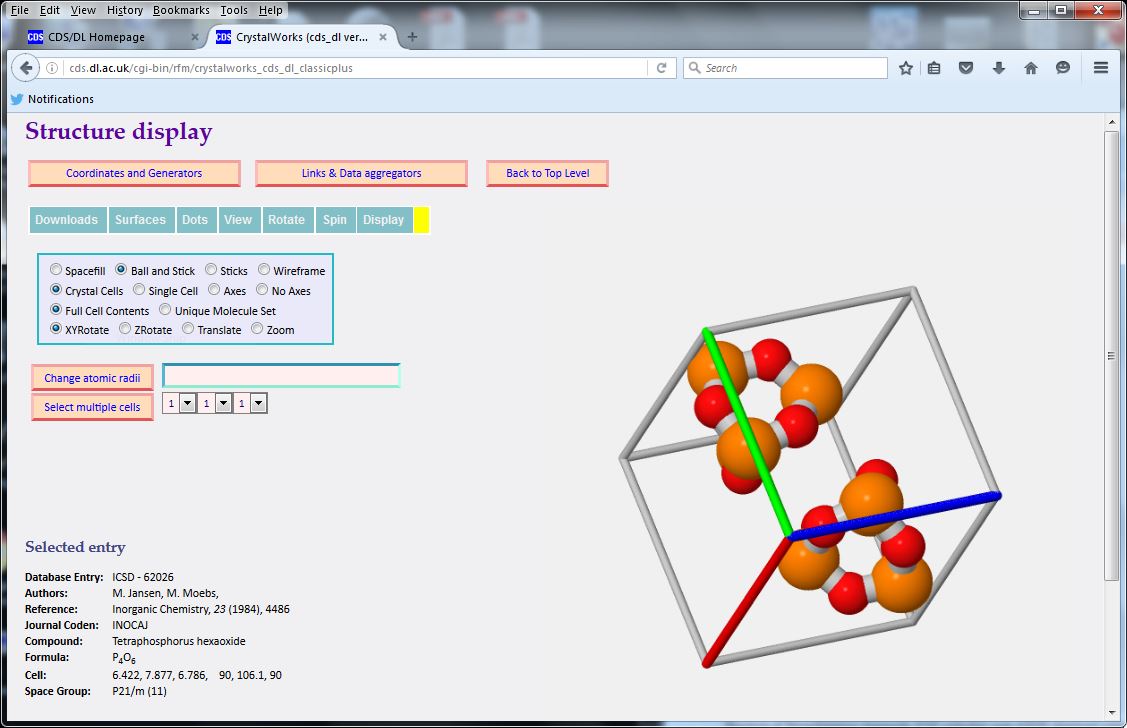This screenshot has width=1127, height=728.
Task: Enable Translate mouse mode
Action: point(188,328)
